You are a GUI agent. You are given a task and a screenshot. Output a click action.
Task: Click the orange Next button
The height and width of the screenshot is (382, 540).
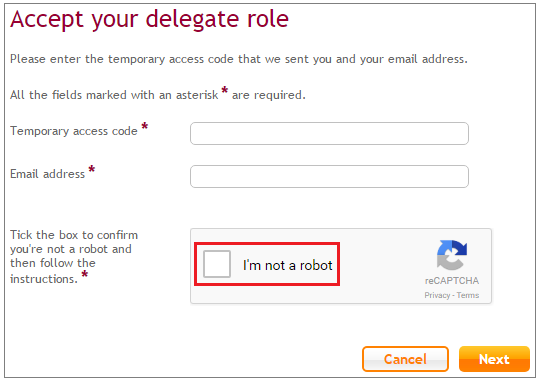[x=494, y=359]
